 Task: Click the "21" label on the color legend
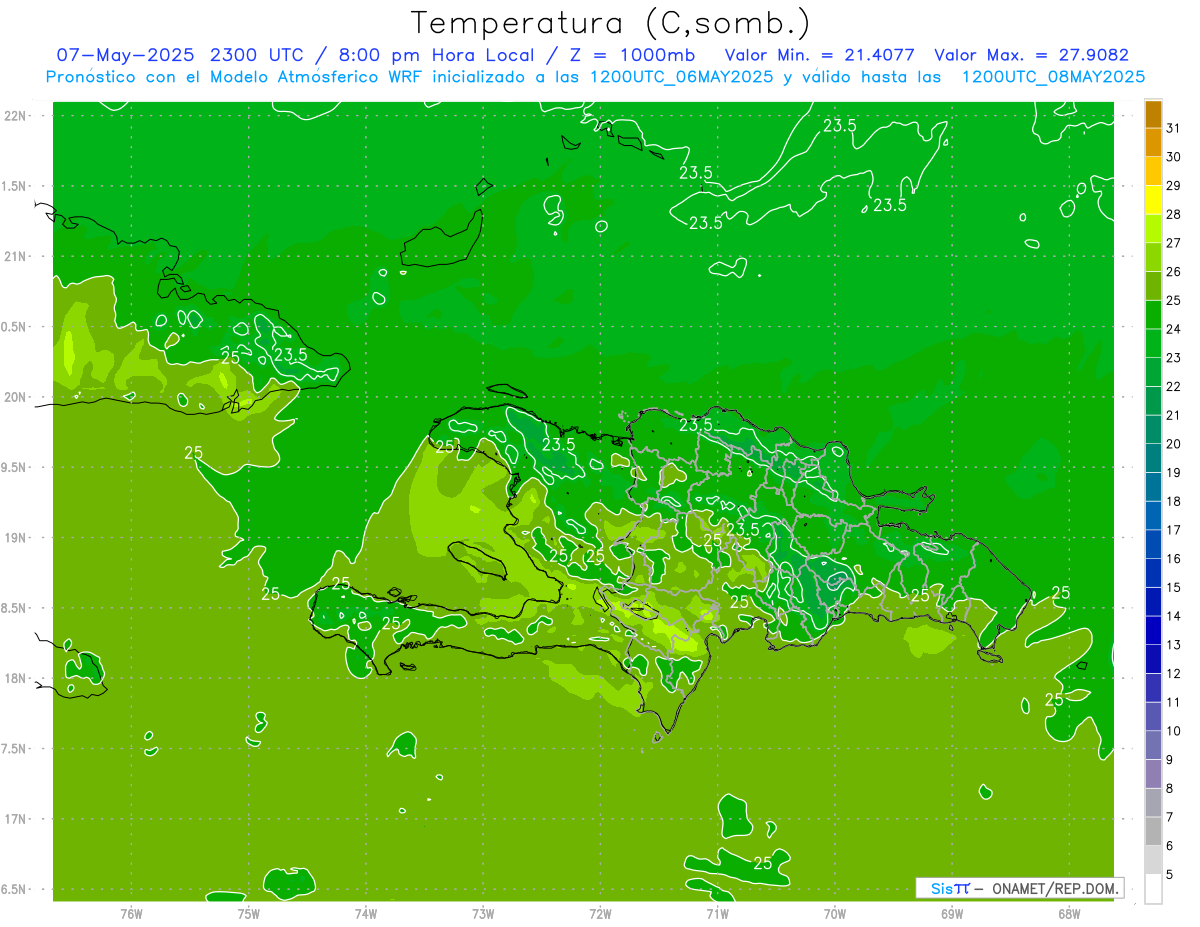coord(1174,415)
